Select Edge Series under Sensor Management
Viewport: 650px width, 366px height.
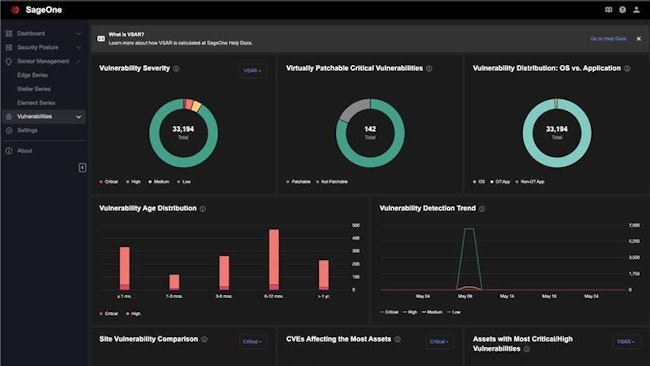32,75
